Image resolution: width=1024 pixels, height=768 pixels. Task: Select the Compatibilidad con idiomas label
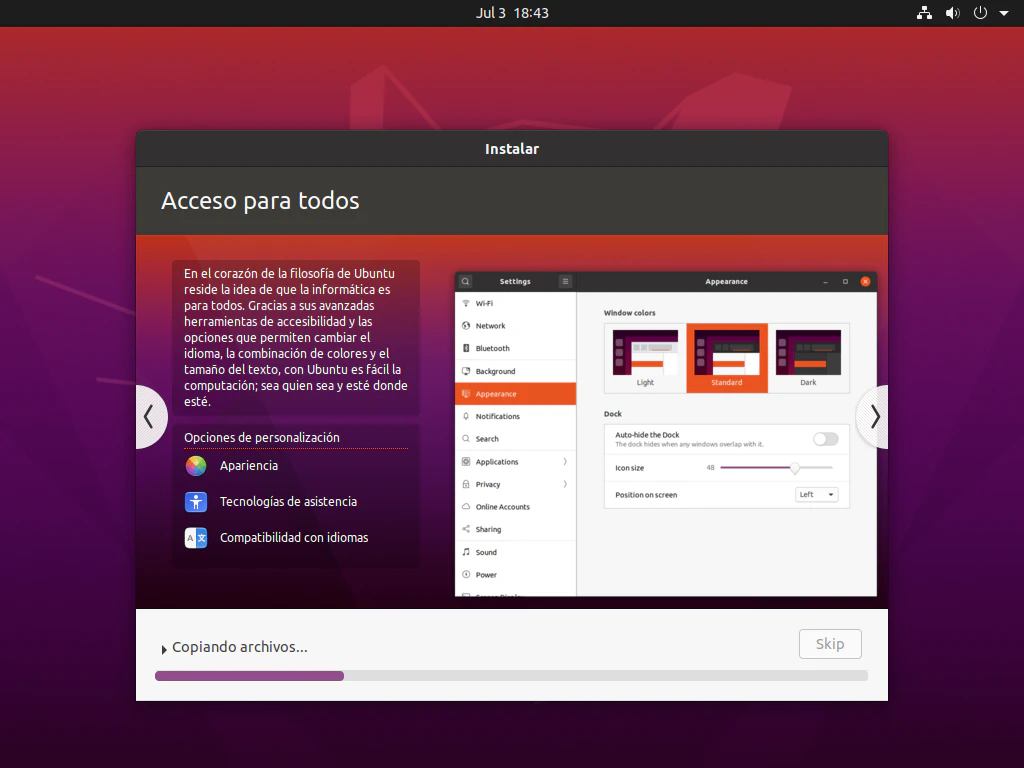(294, 537)
